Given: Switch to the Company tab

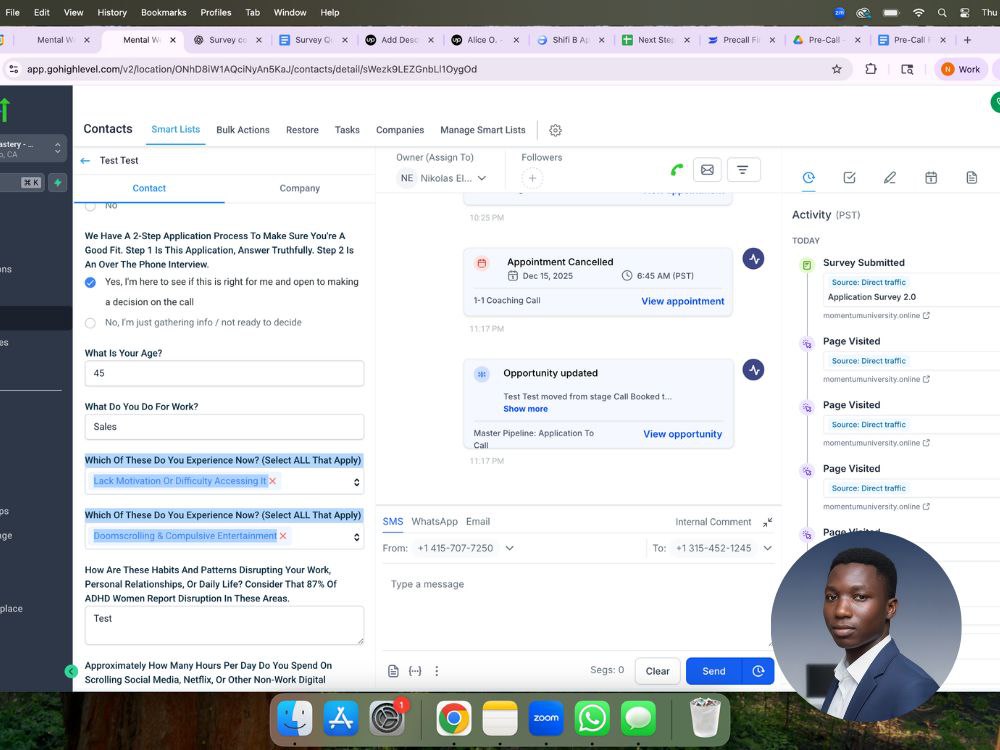Looking at the screenshot, I should 299,188.
